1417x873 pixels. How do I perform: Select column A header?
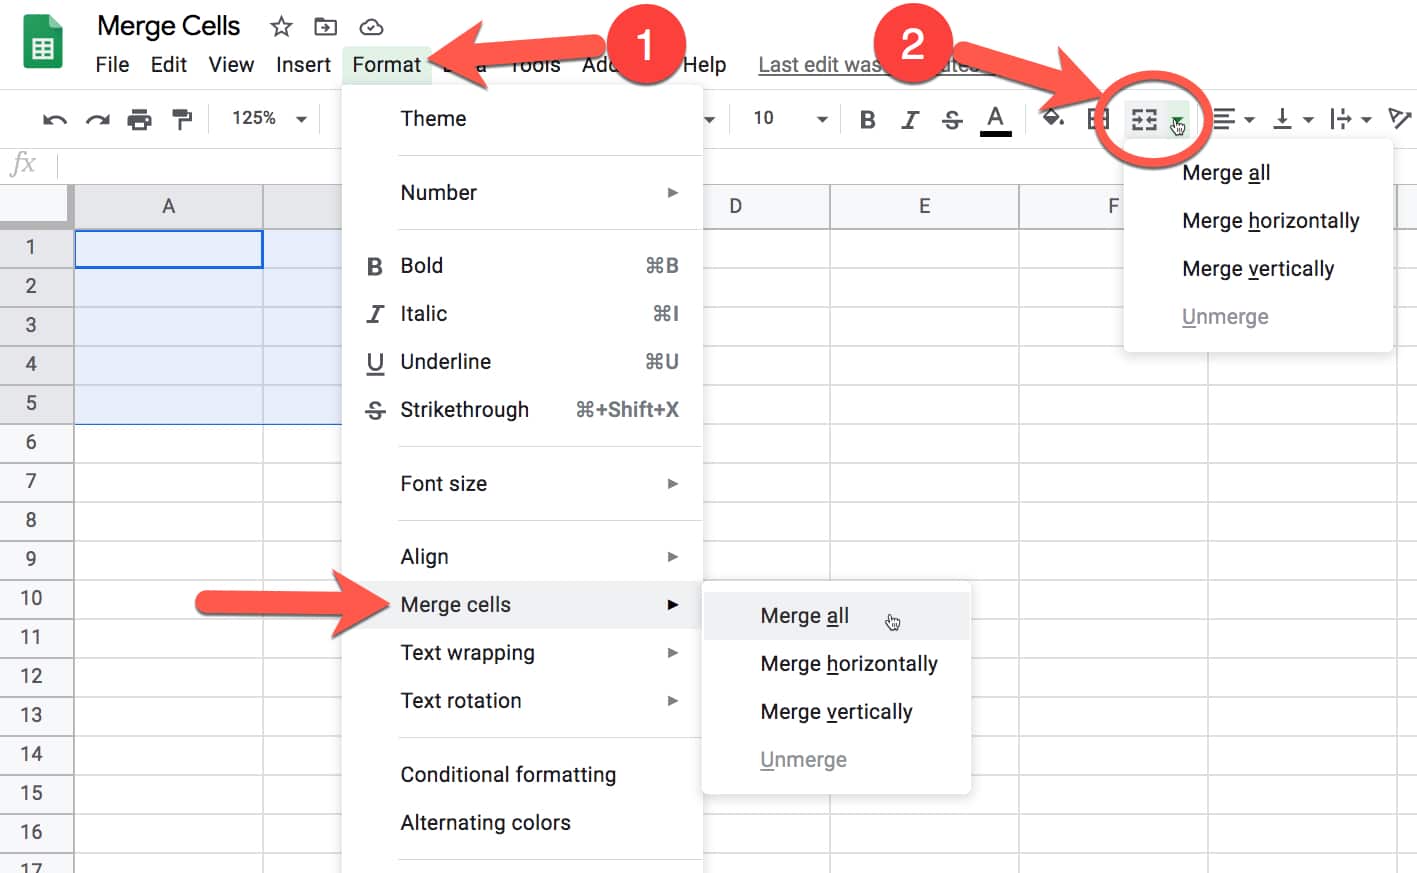[169, 206]
